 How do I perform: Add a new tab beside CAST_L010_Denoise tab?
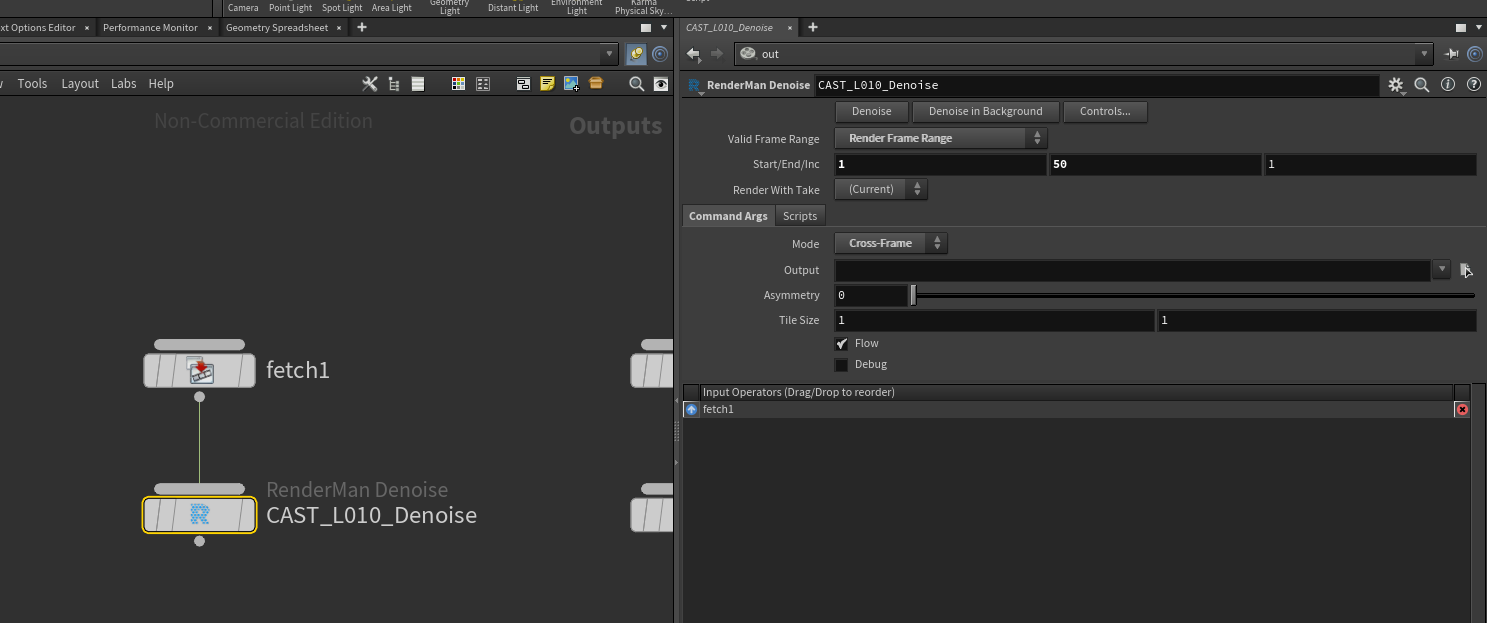(x=813, y=28)
